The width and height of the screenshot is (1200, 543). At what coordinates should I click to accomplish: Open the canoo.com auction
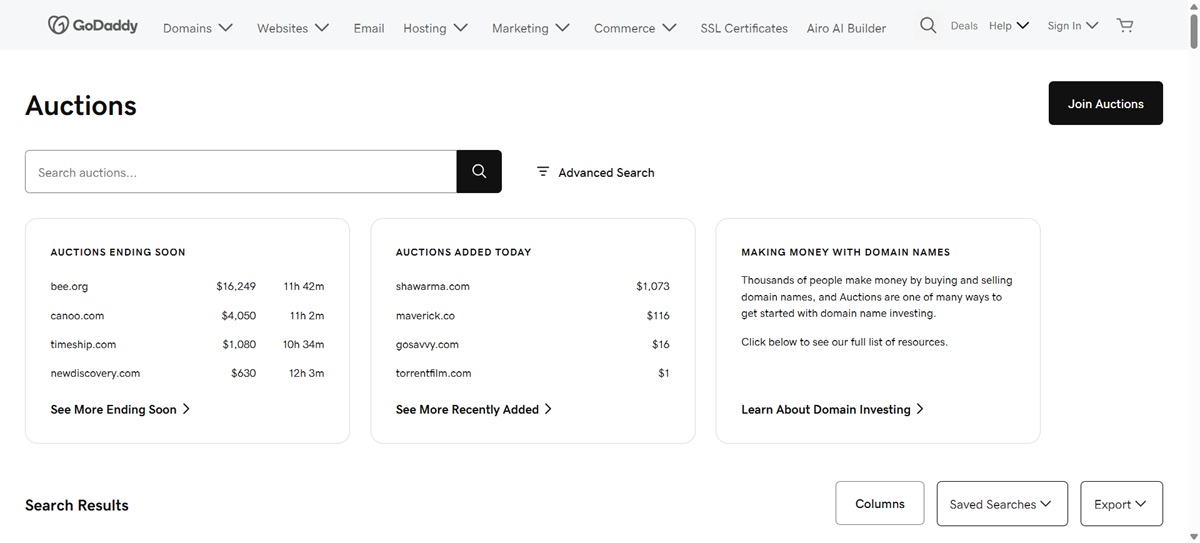77,315
